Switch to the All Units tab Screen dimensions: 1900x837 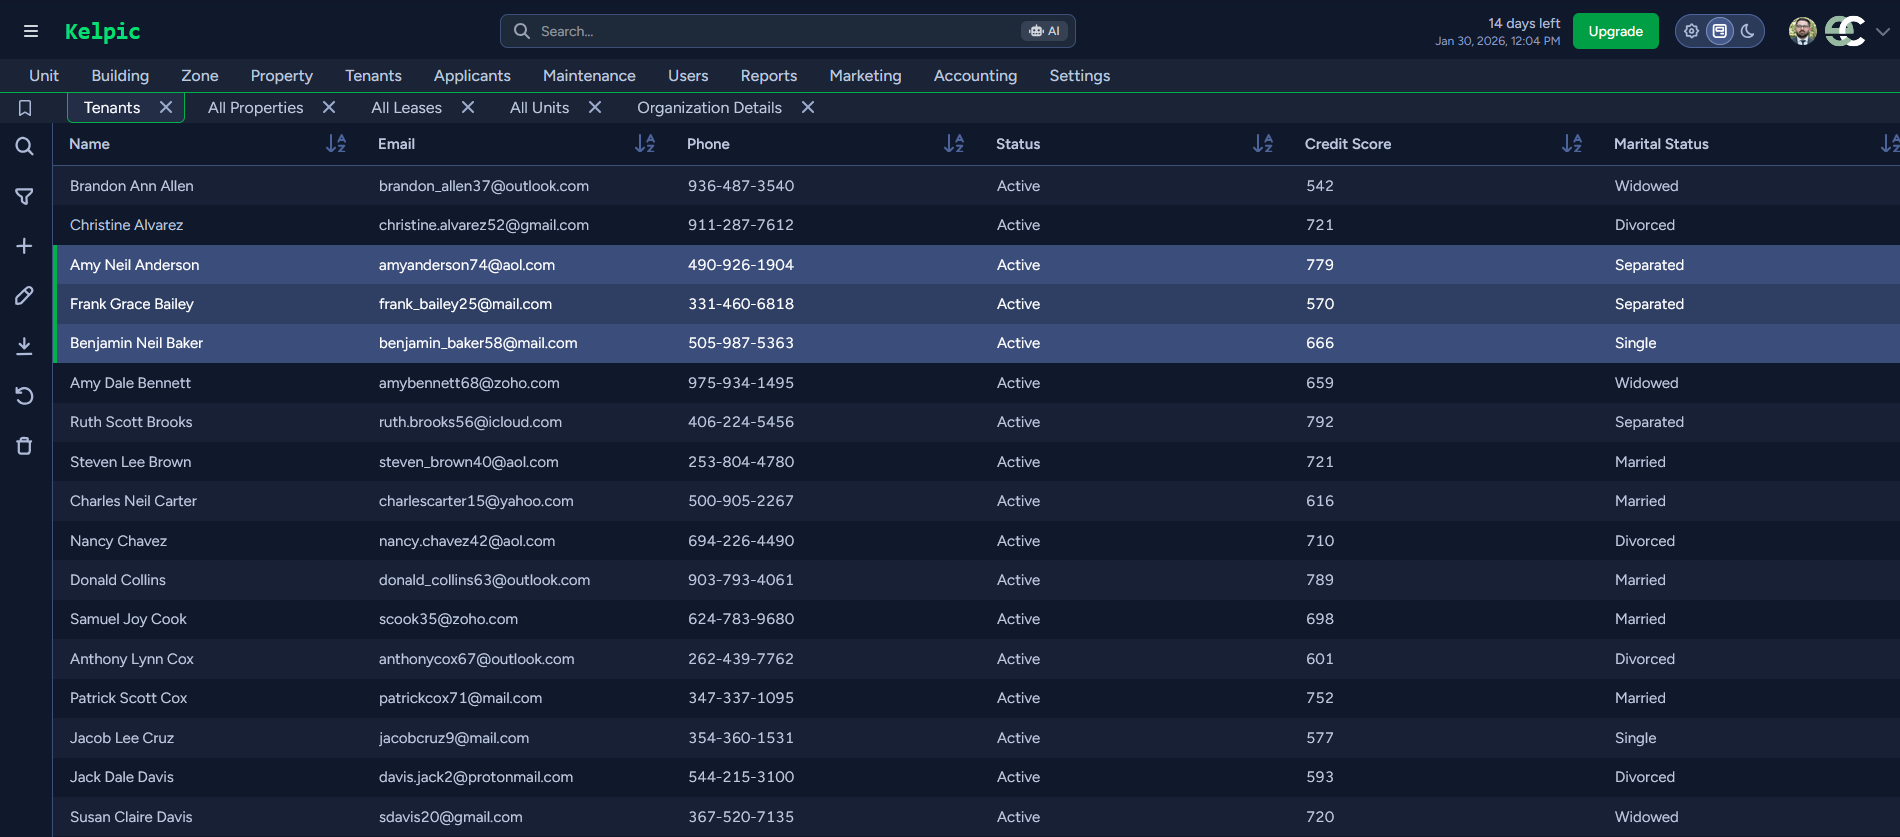click(x=539, y=108)
